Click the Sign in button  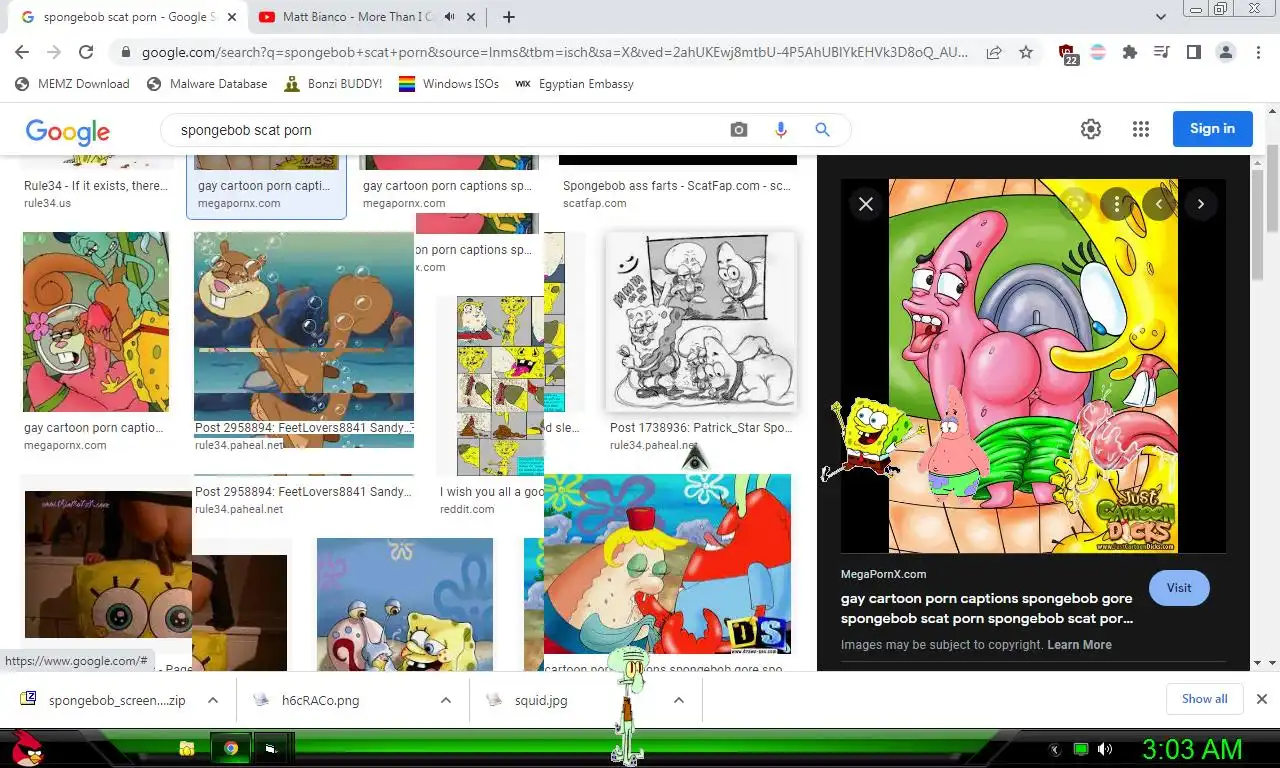(x=1212, y=129)
